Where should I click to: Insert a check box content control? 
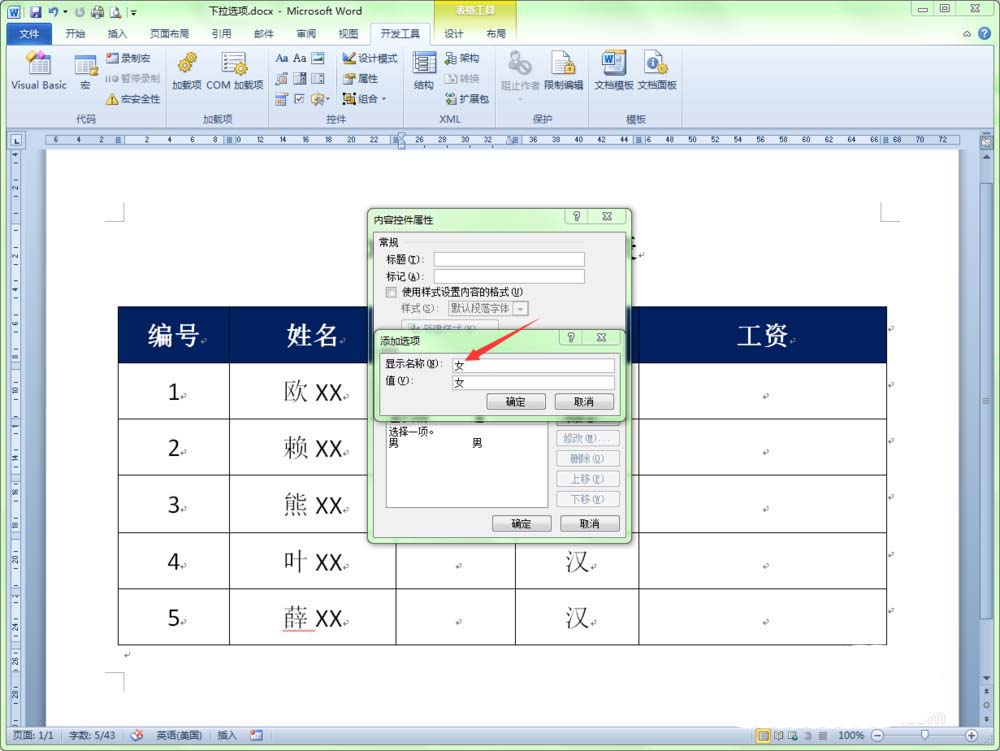point(300,99)
